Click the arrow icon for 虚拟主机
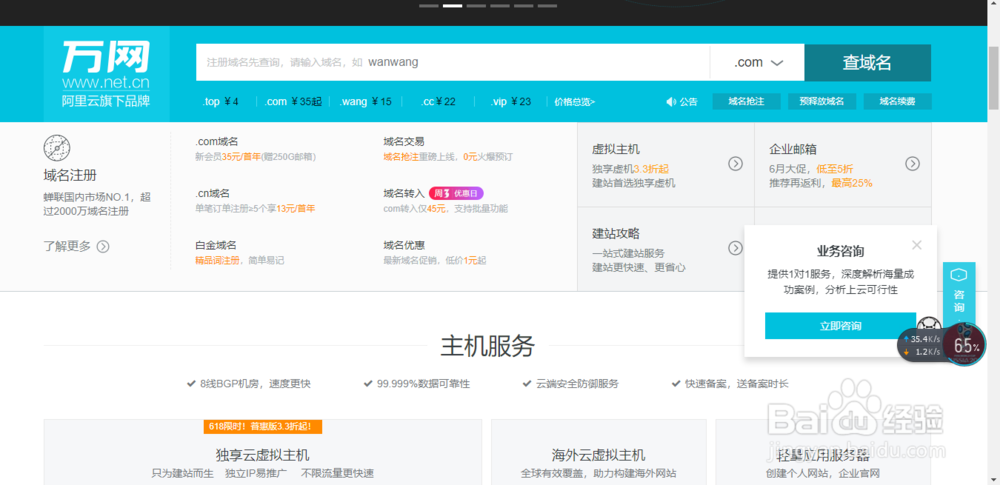Screen dimensions: 1000x485 click(x=735, y=164)
